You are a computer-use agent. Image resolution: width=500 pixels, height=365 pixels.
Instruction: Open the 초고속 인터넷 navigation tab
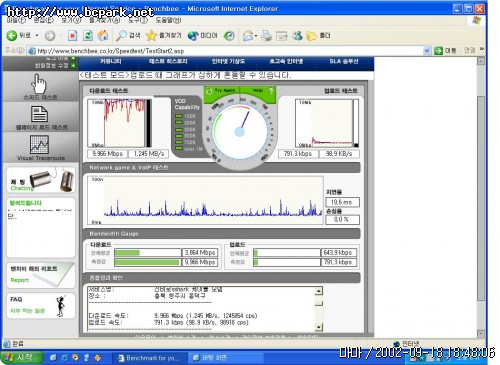coord(286,62)
